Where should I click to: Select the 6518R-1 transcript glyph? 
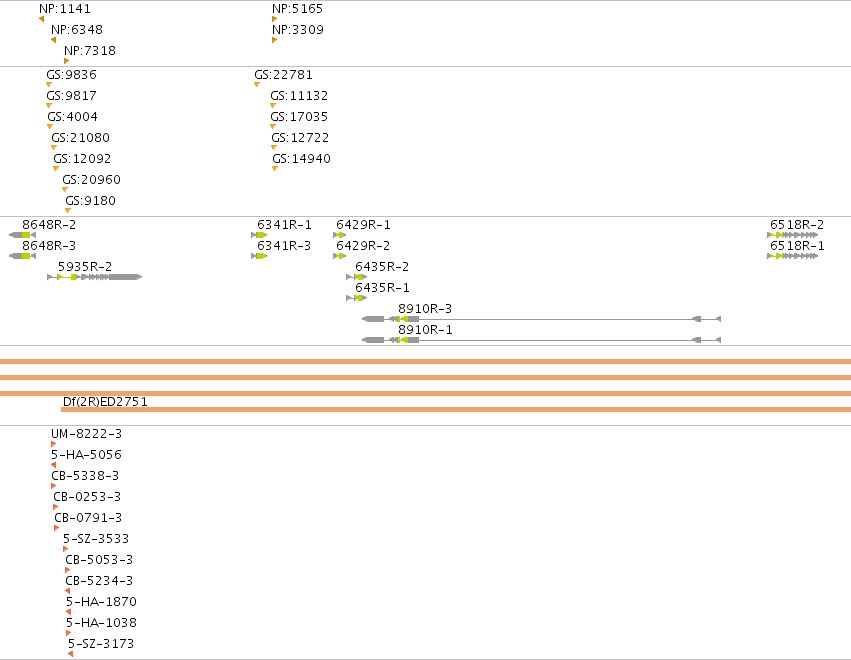pos(792,256)
